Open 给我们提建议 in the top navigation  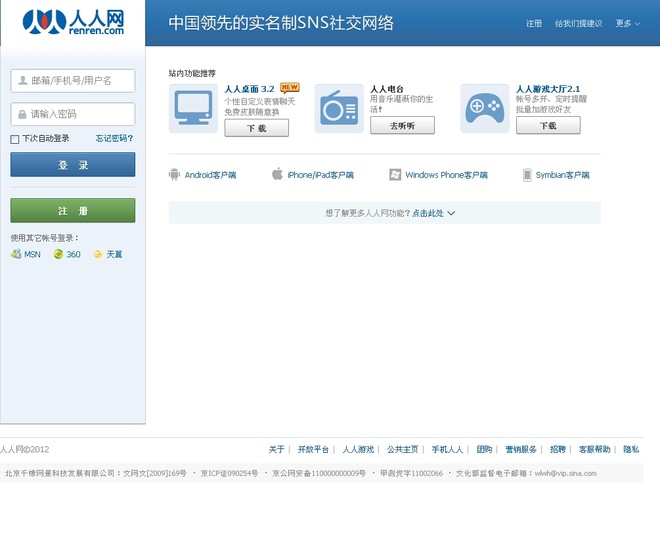pos(578,23)
